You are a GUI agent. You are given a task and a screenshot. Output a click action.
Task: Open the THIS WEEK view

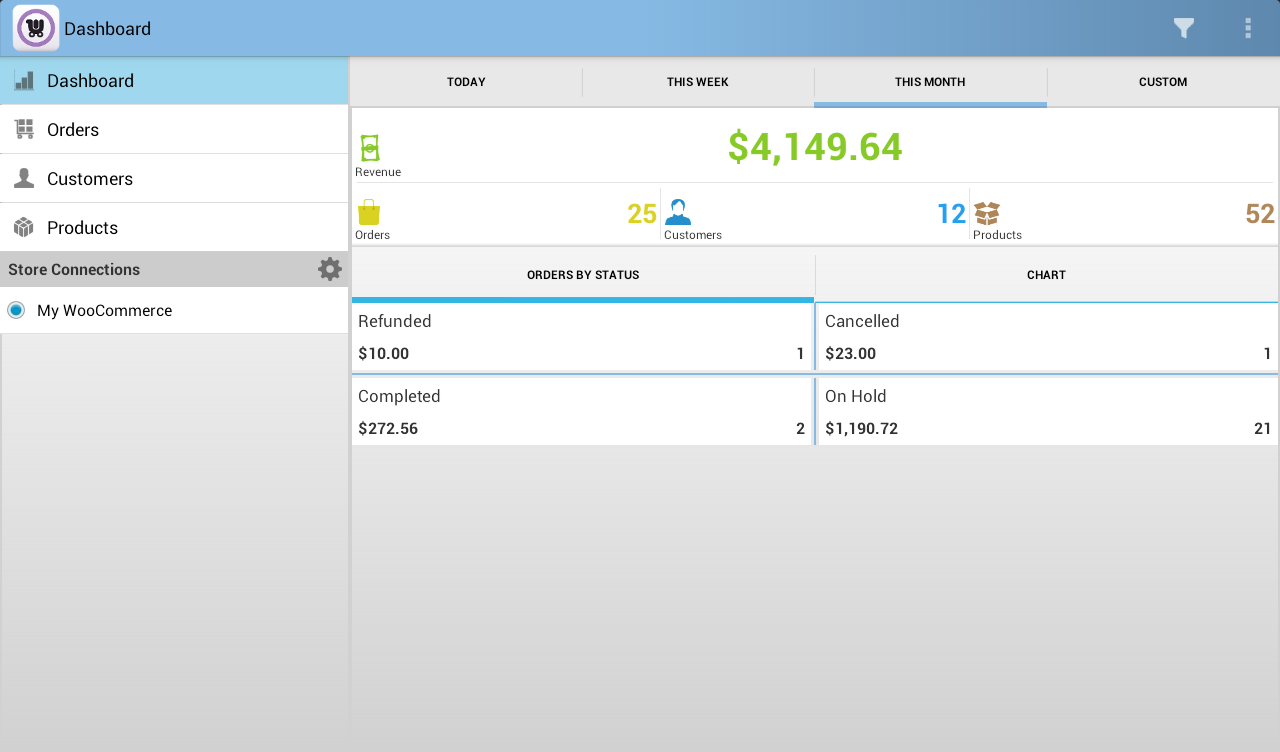tap(698, 81)
